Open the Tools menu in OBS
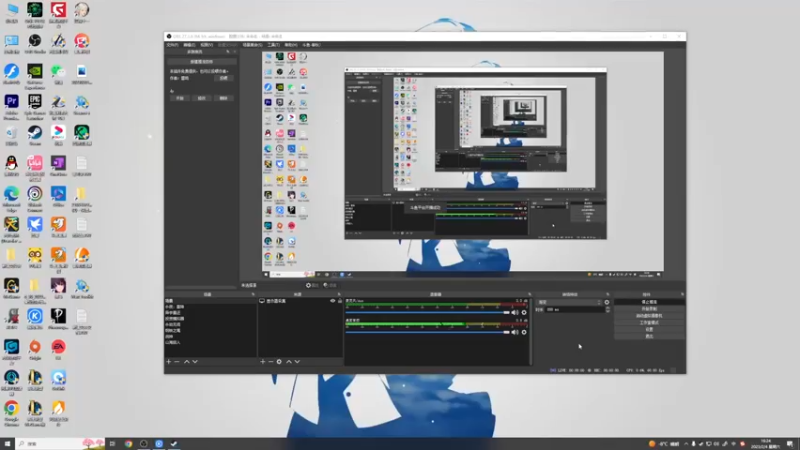 click(x=273, y=45)
